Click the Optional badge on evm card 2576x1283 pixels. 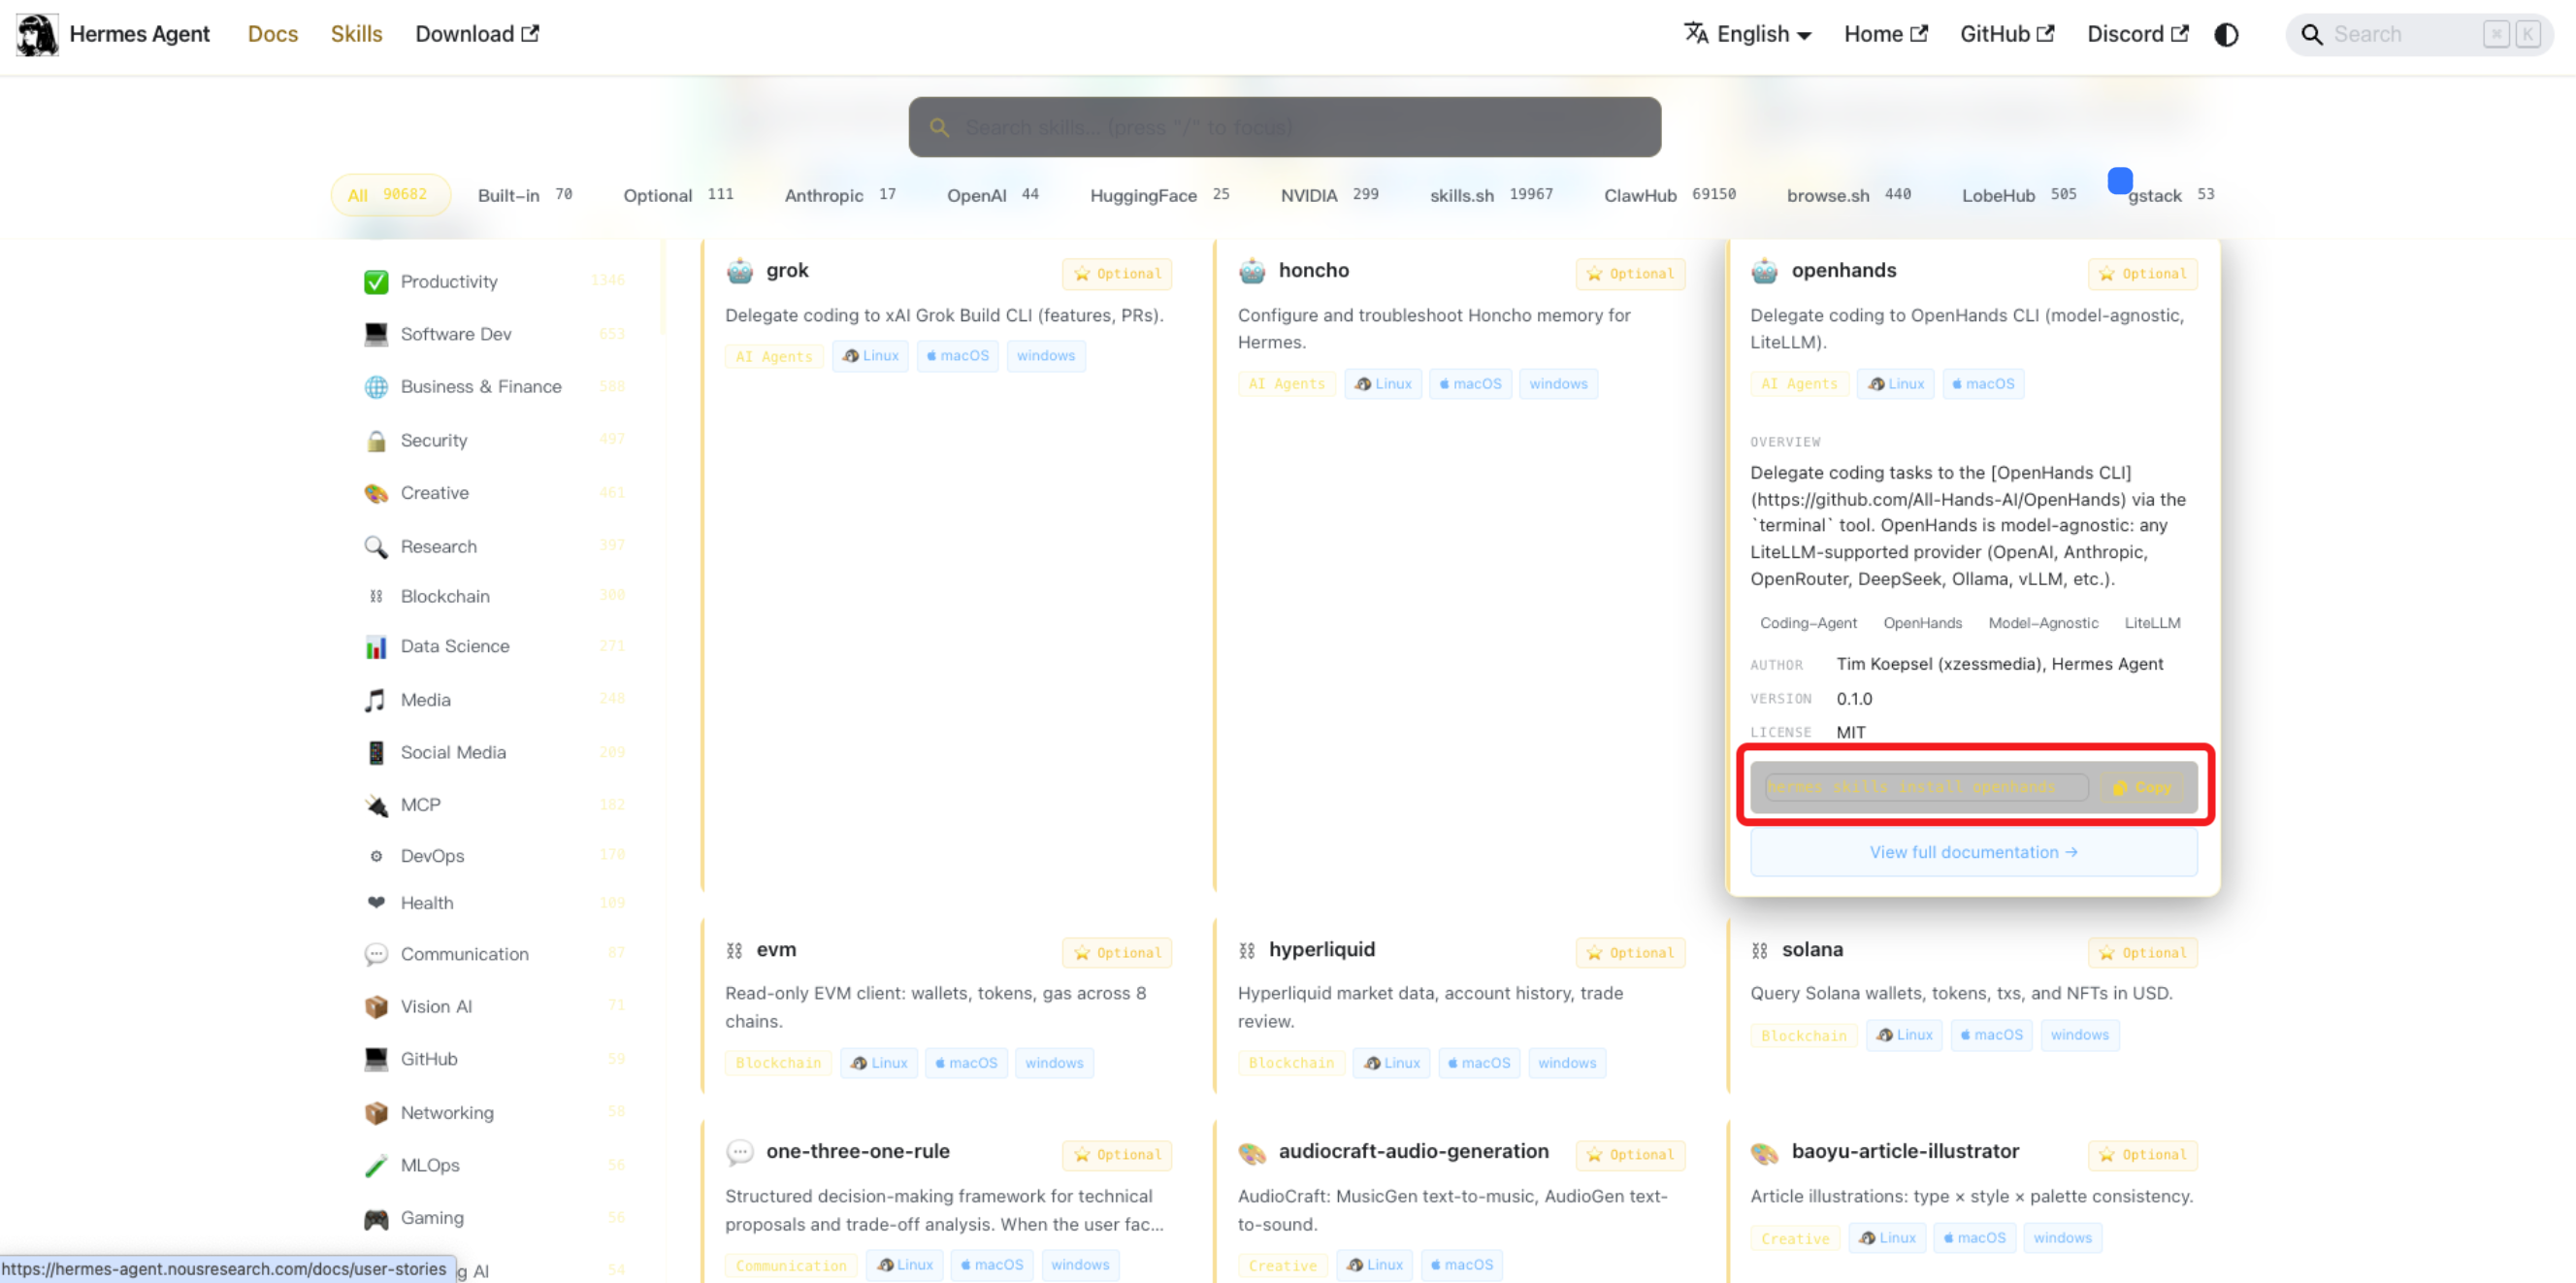pos(1117,953)
